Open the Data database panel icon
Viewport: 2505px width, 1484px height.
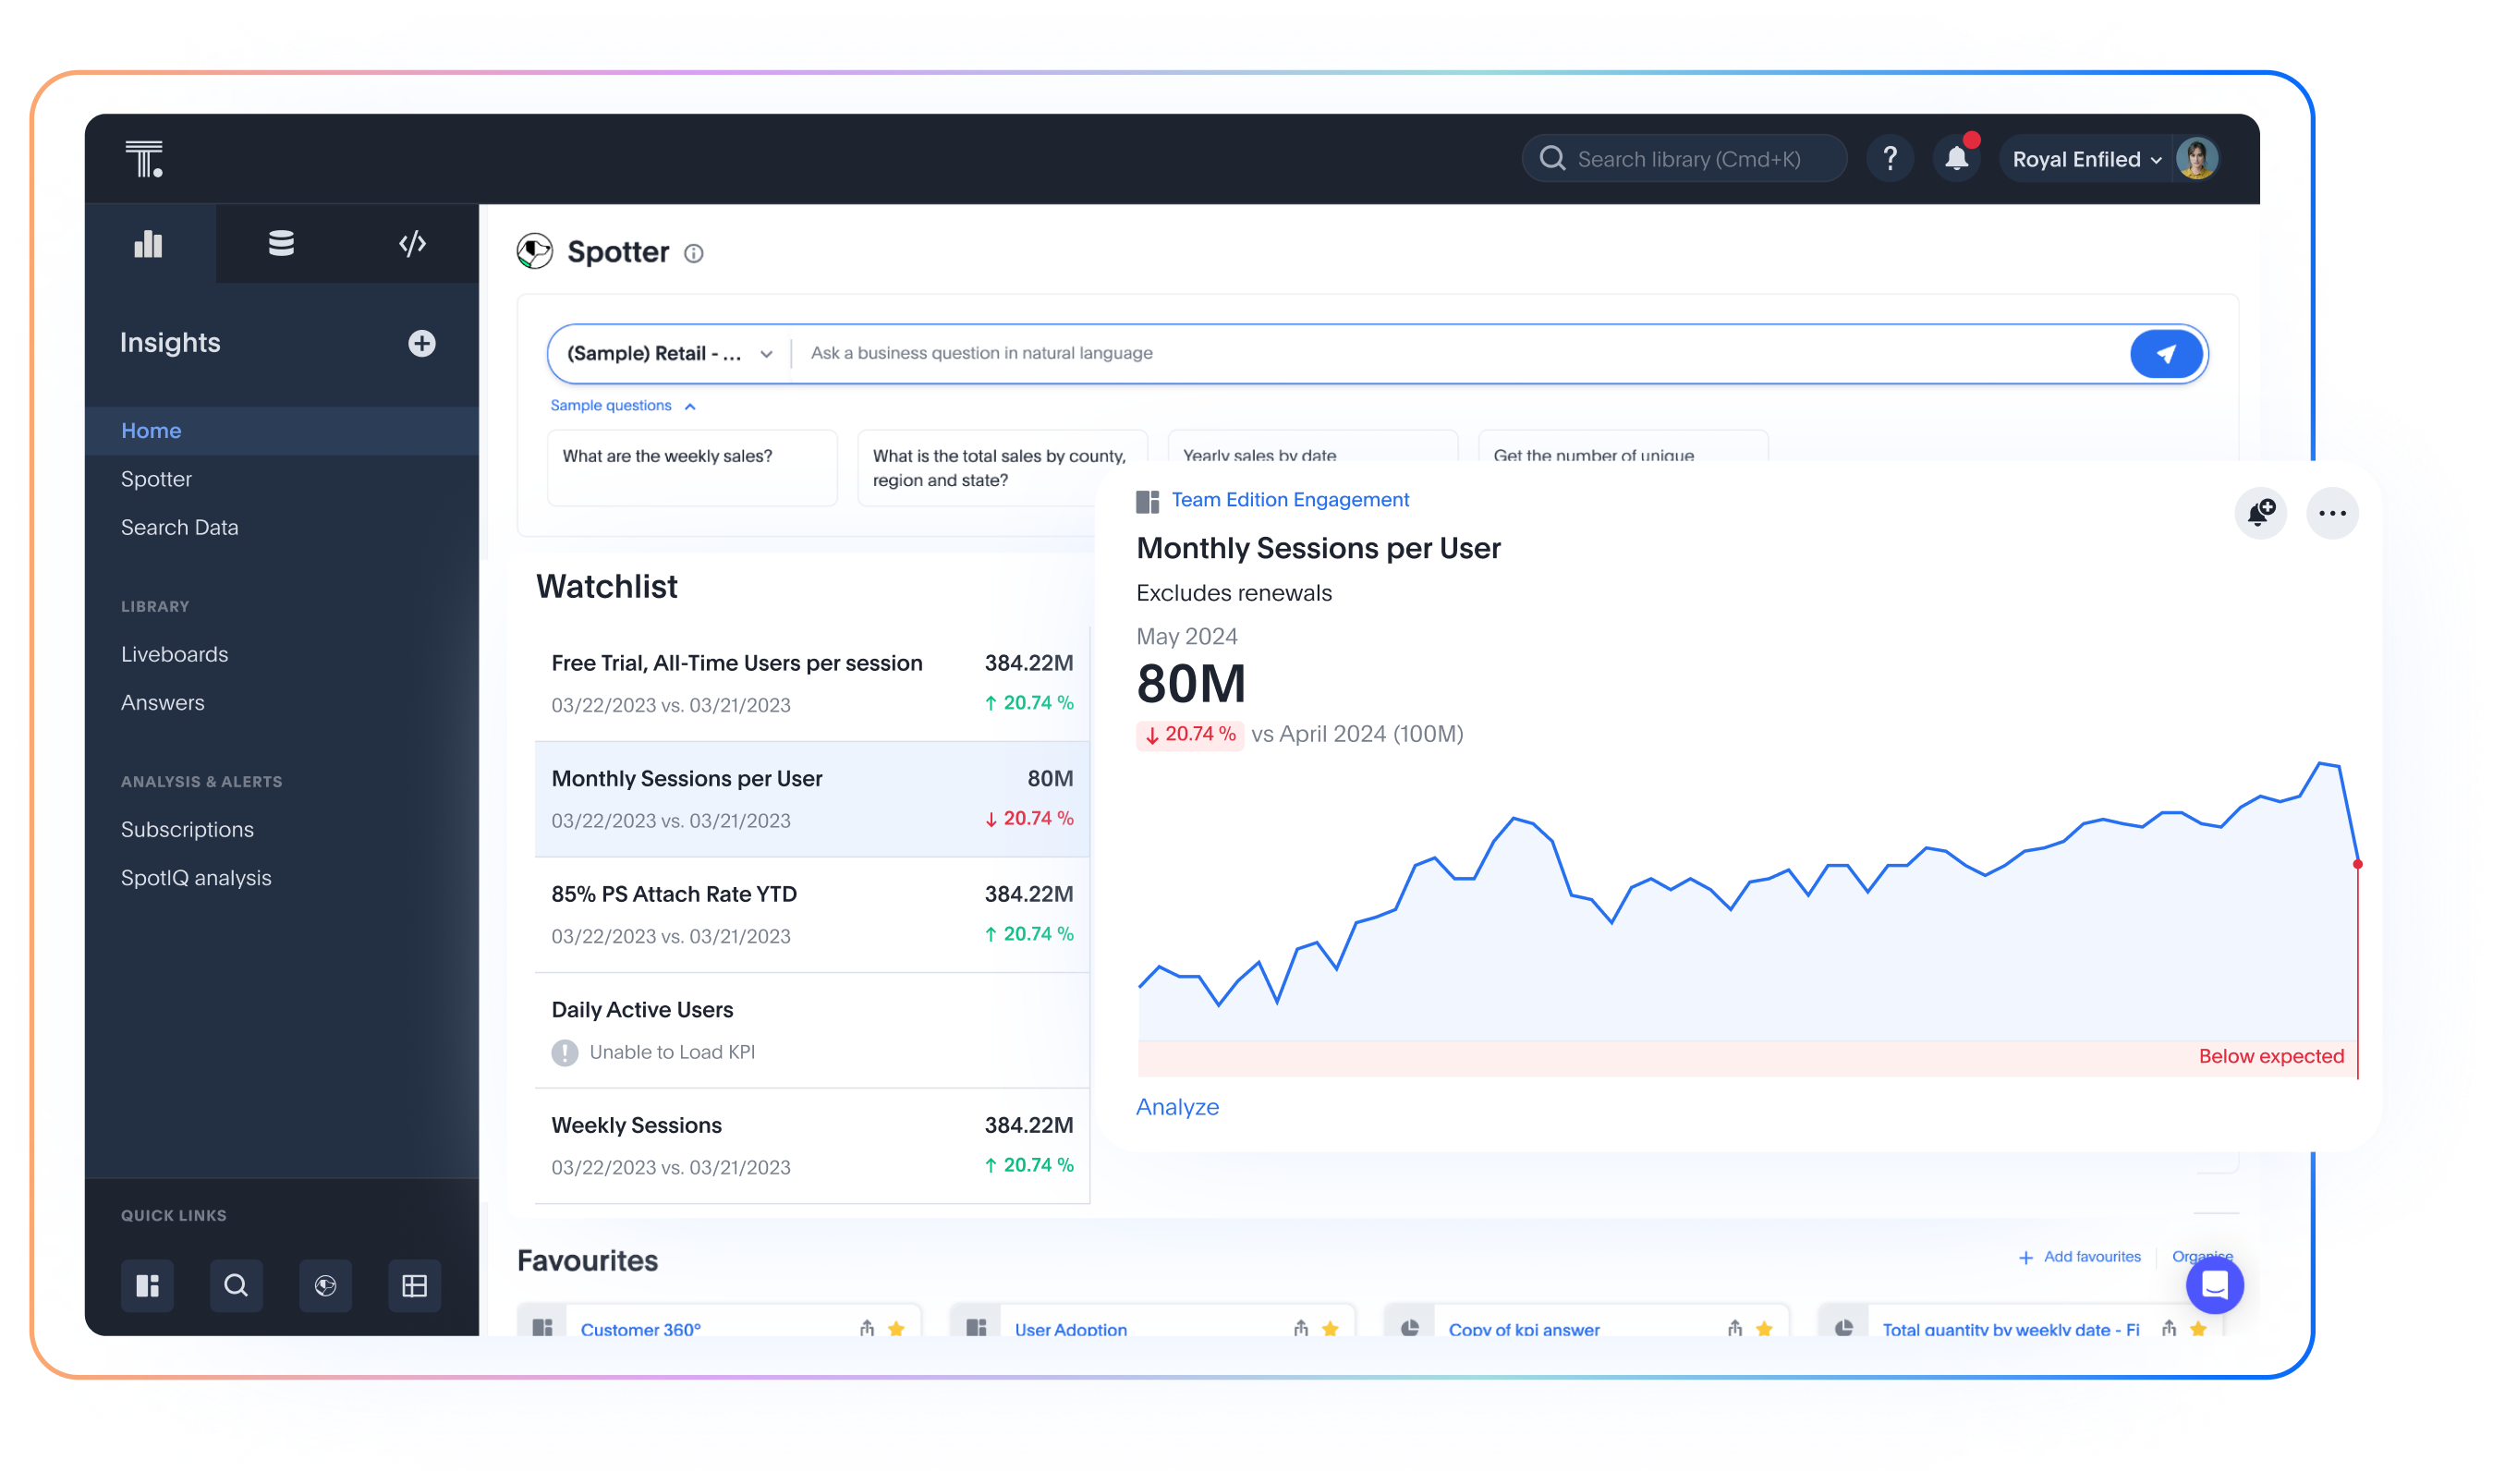[281, 243]
